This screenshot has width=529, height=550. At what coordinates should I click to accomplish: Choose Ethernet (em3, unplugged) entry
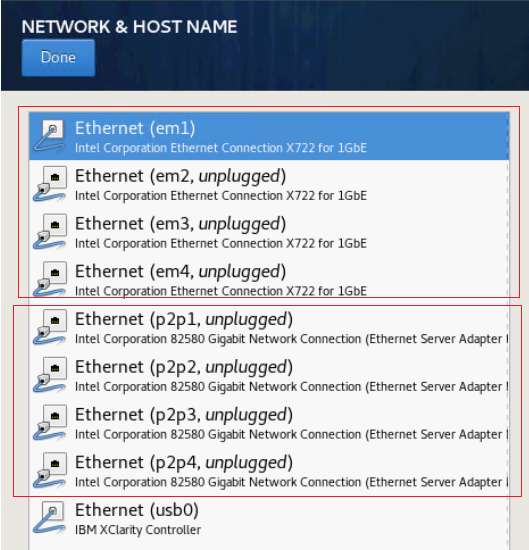pyautogui.click(x=269, y=232)
